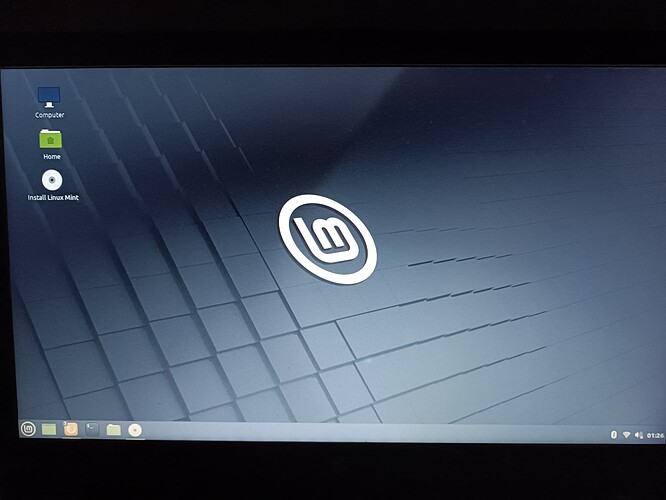Open the sound volume tray icon
Image resolution: width=666 pixels, height=500 pixels.
638,435
